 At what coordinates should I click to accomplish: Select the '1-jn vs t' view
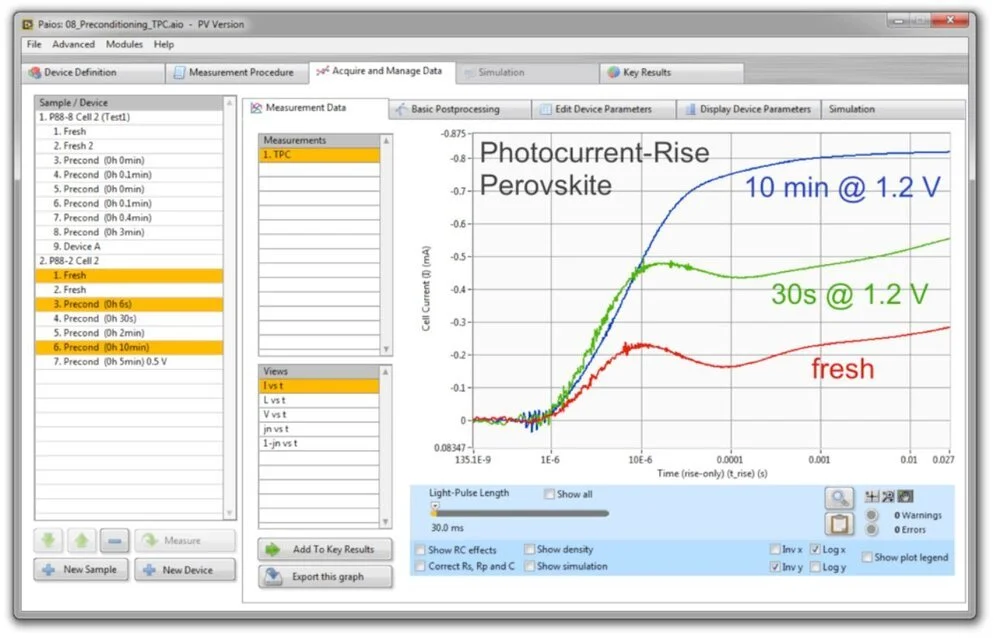320,443
